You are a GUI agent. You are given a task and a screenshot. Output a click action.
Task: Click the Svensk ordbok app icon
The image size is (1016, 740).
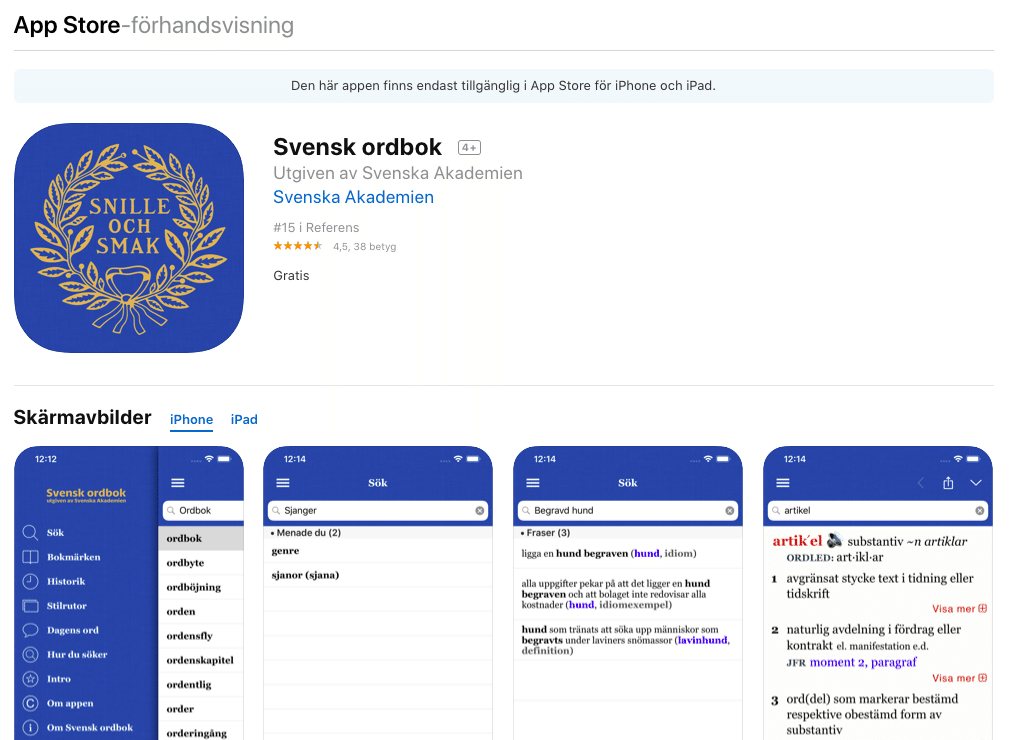(x=129, y=238)
